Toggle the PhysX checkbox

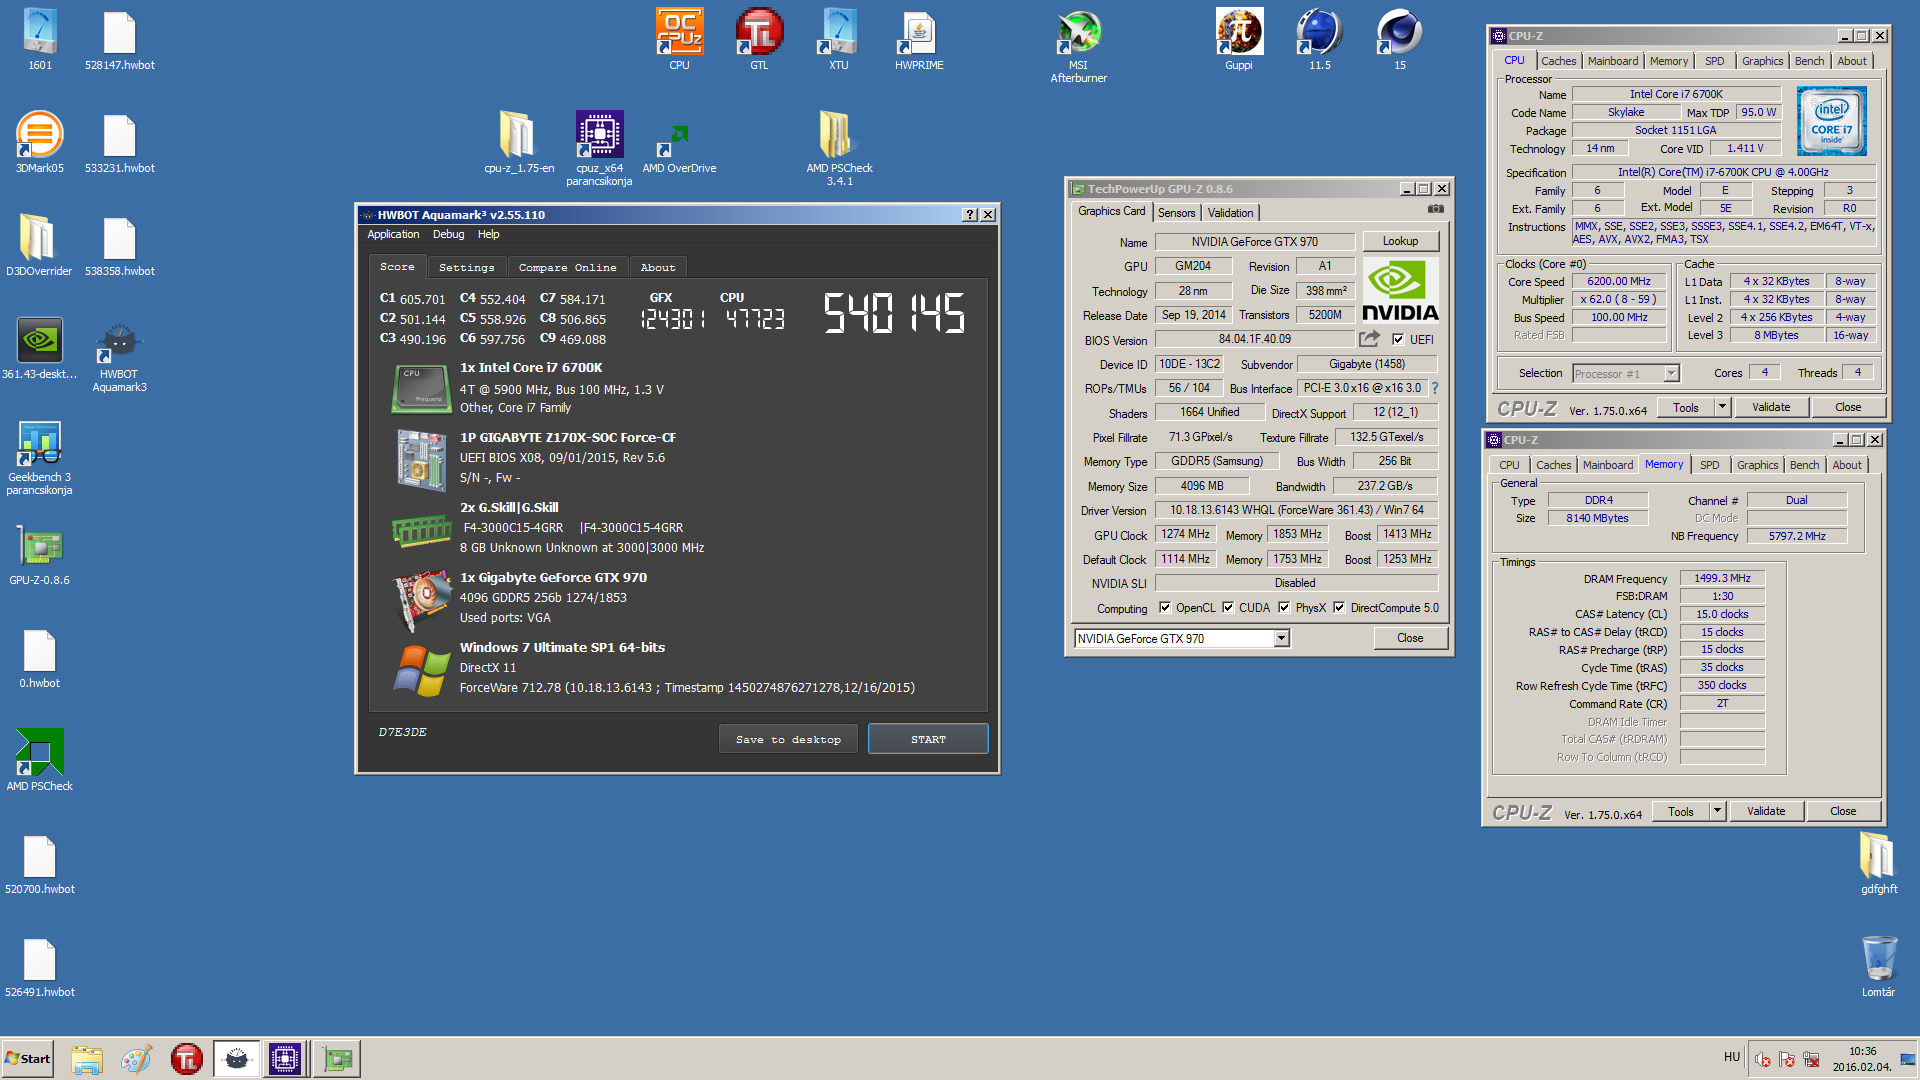[1284, 607]
